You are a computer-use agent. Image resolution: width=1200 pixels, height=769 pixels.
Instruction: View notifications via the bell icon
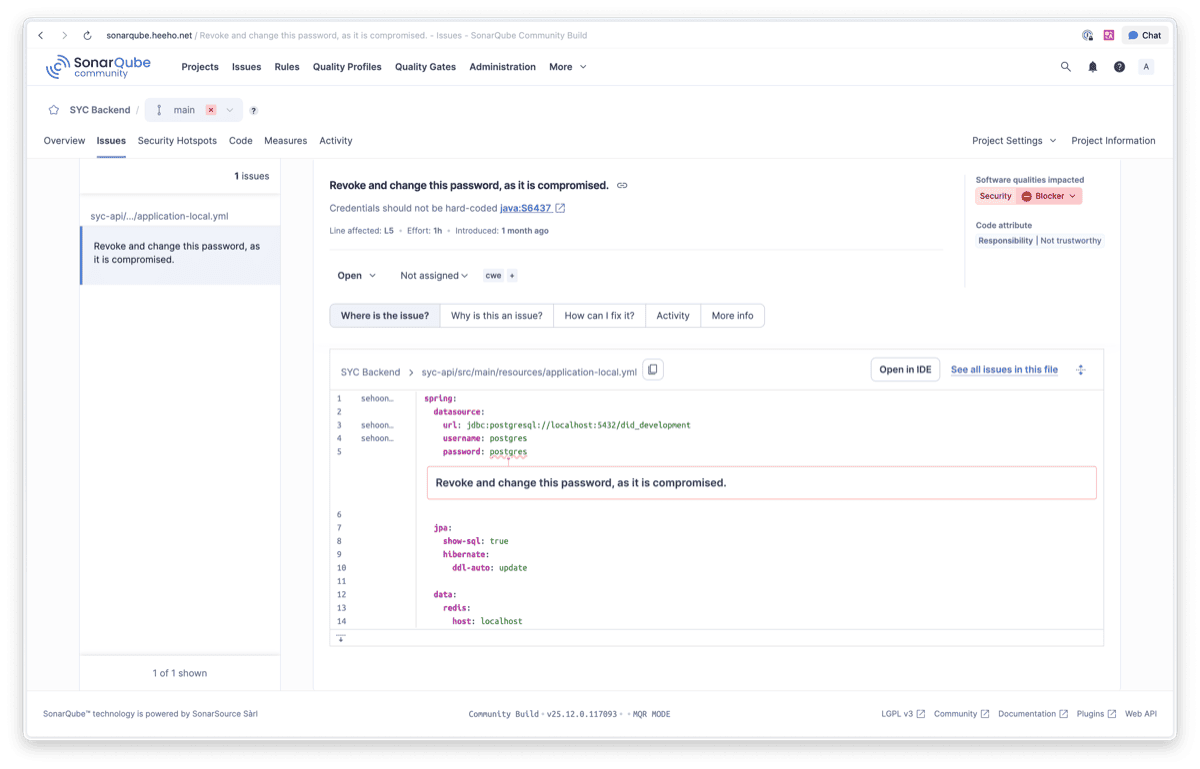pos(1092,67)
